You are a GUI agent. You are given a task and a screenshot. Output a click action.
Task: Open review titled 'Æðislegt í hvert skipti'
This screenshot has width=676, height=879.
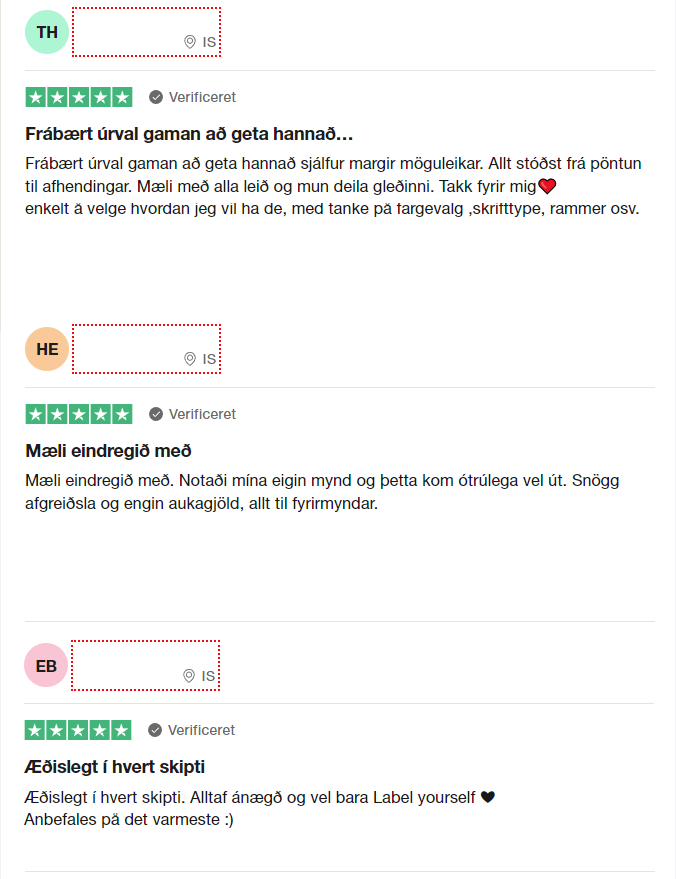(x=114, y=767)
